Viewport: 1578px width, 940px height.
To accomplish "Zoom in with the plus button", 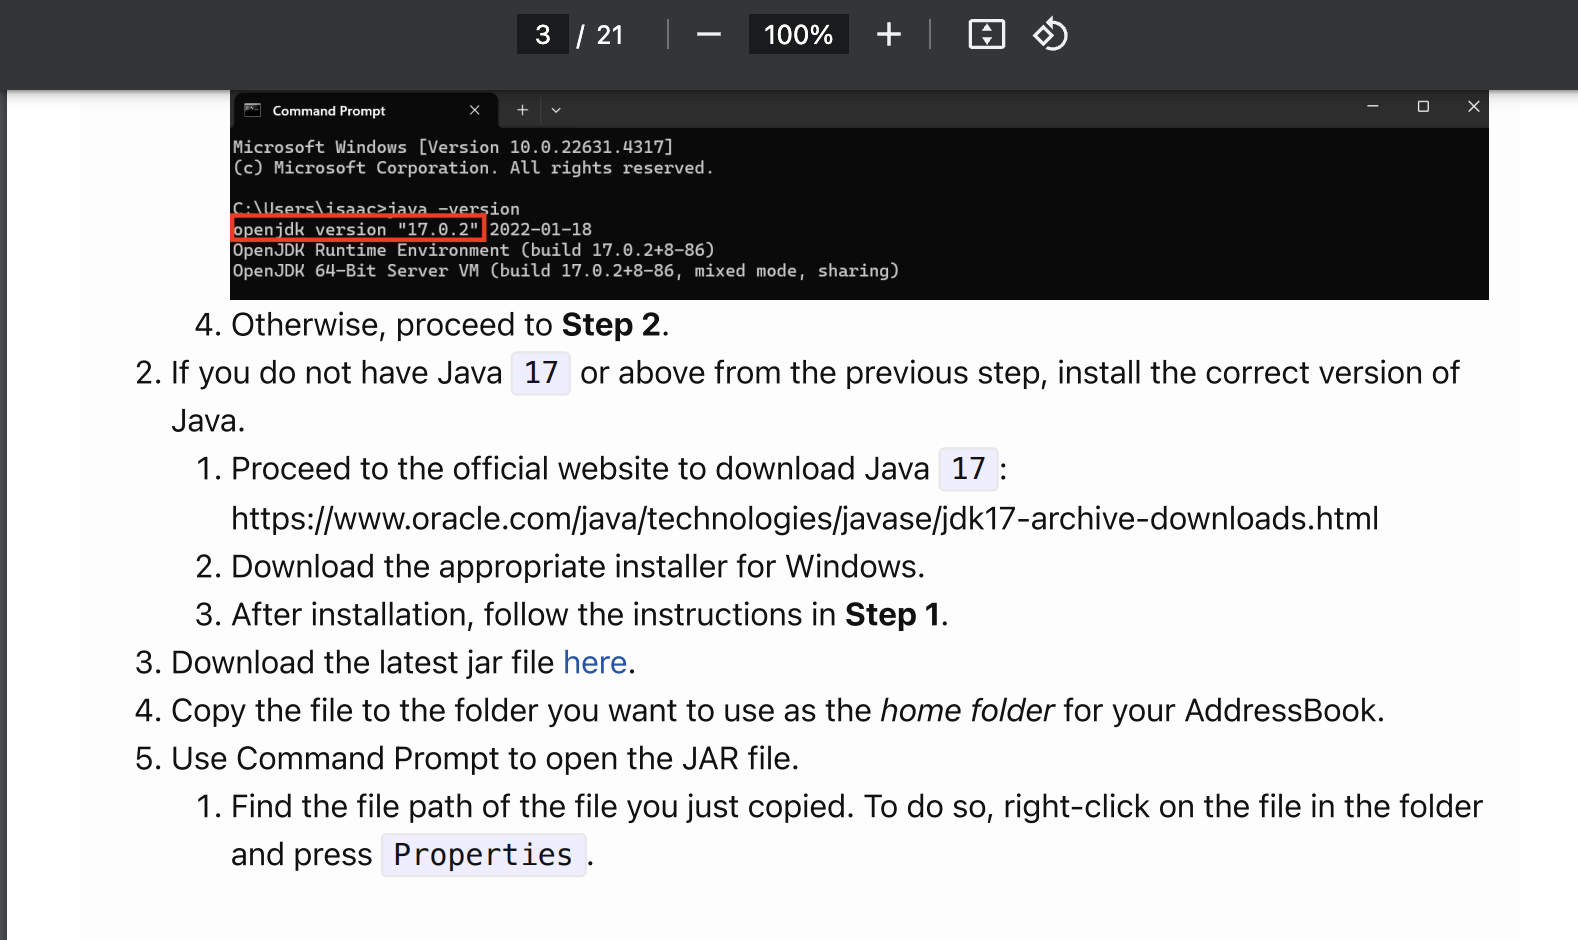I will 888,35.
